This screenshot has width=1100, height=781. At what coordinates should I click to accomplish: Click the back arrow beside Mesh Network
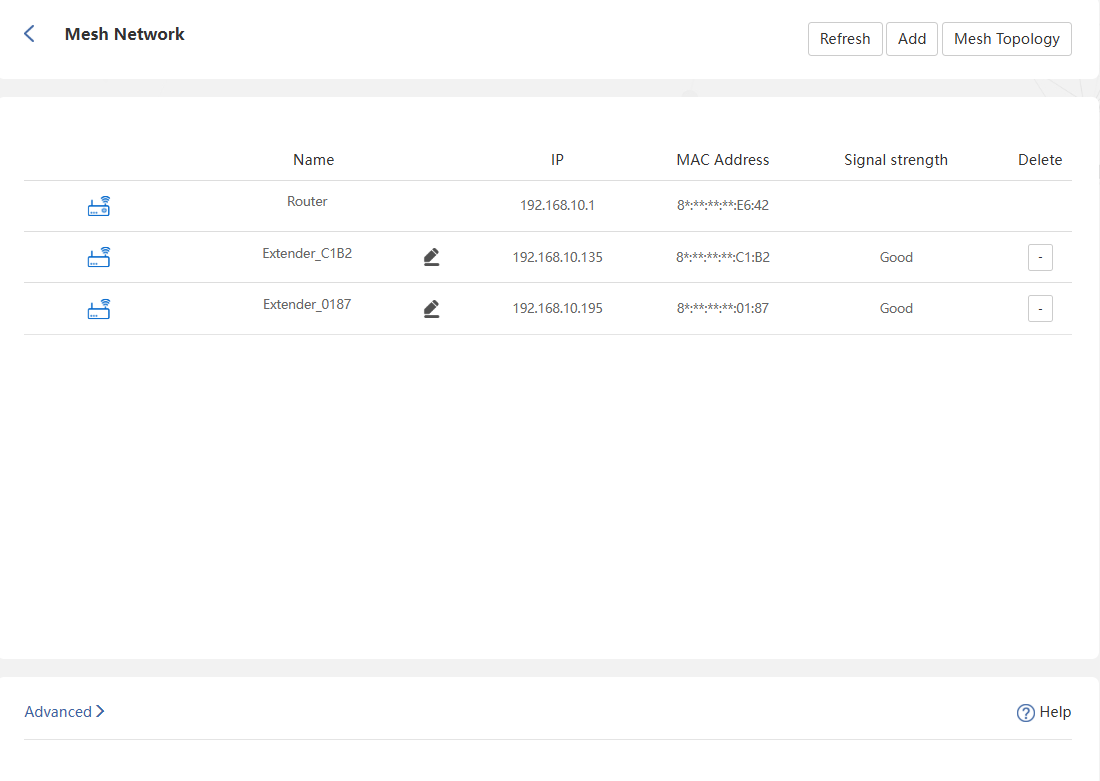29,34
